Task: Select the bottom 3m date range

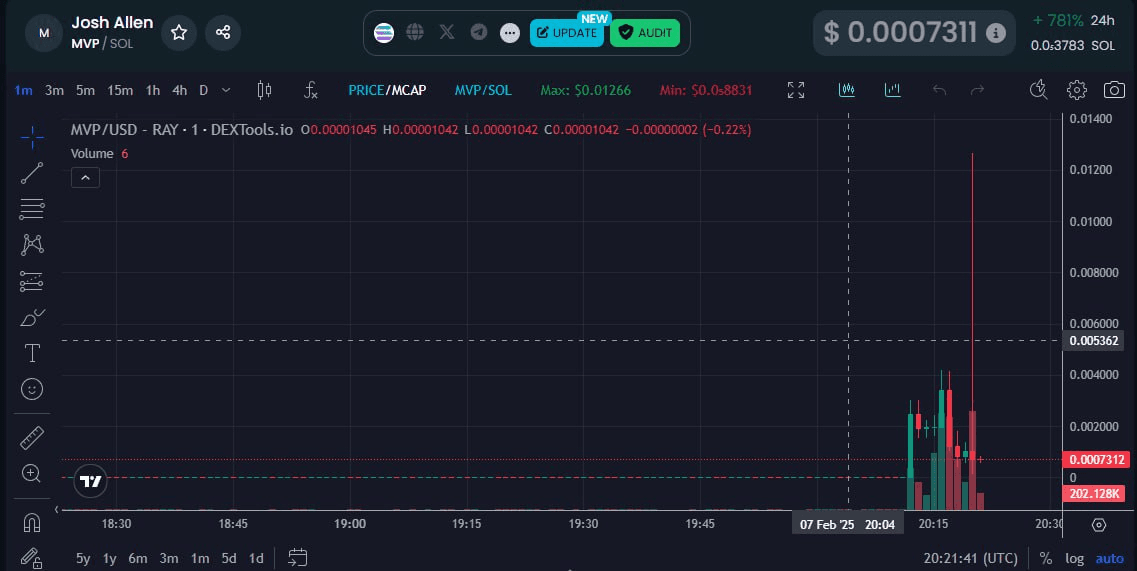Action: (169, 559)
